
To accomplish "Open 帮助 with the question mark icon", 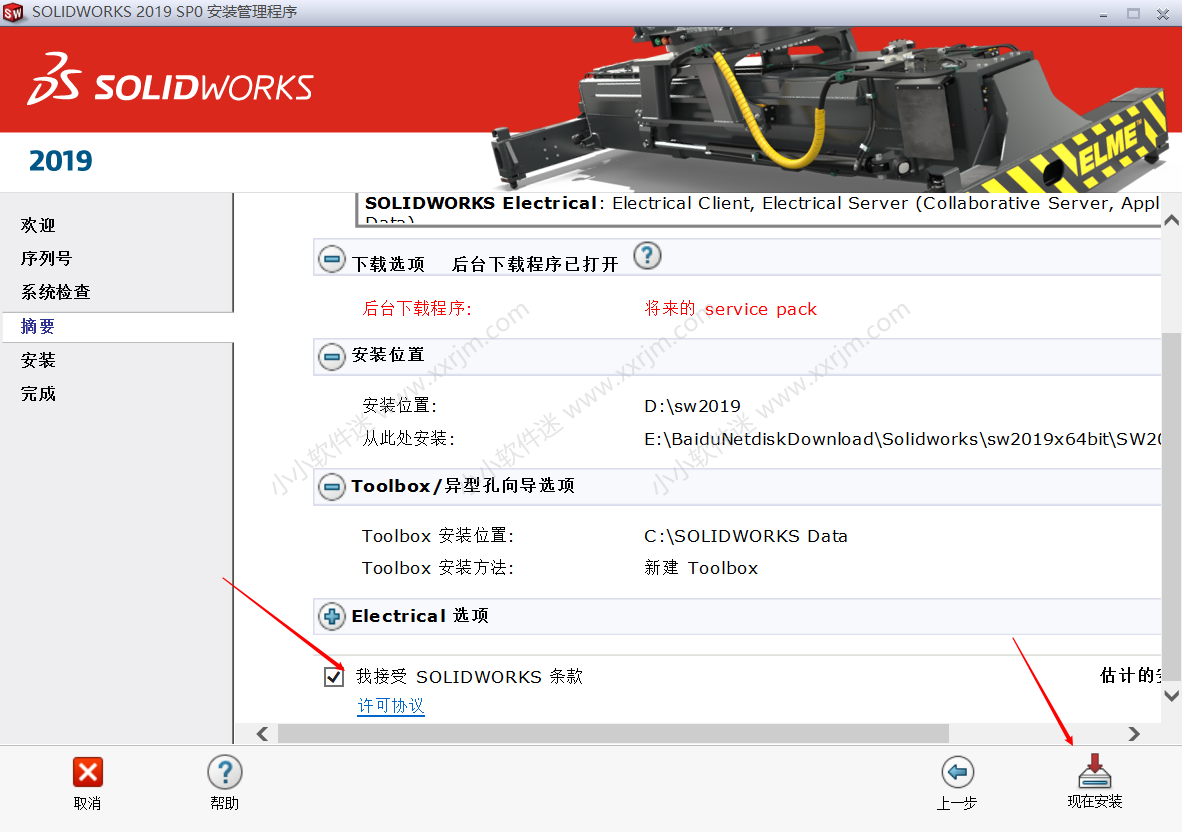I will pos(225,772).
